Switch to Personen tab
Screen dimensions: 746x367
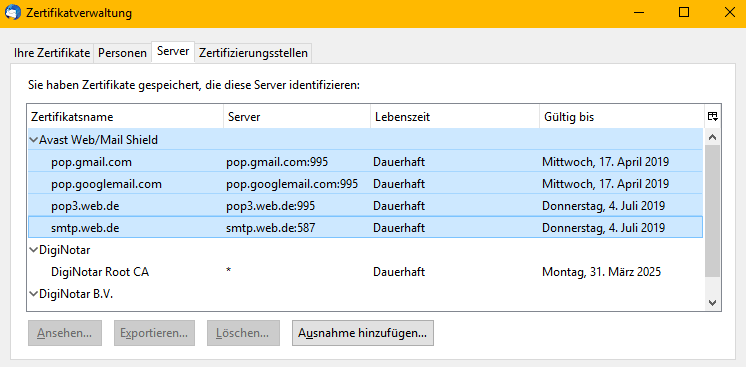click(x=122, y=53)
